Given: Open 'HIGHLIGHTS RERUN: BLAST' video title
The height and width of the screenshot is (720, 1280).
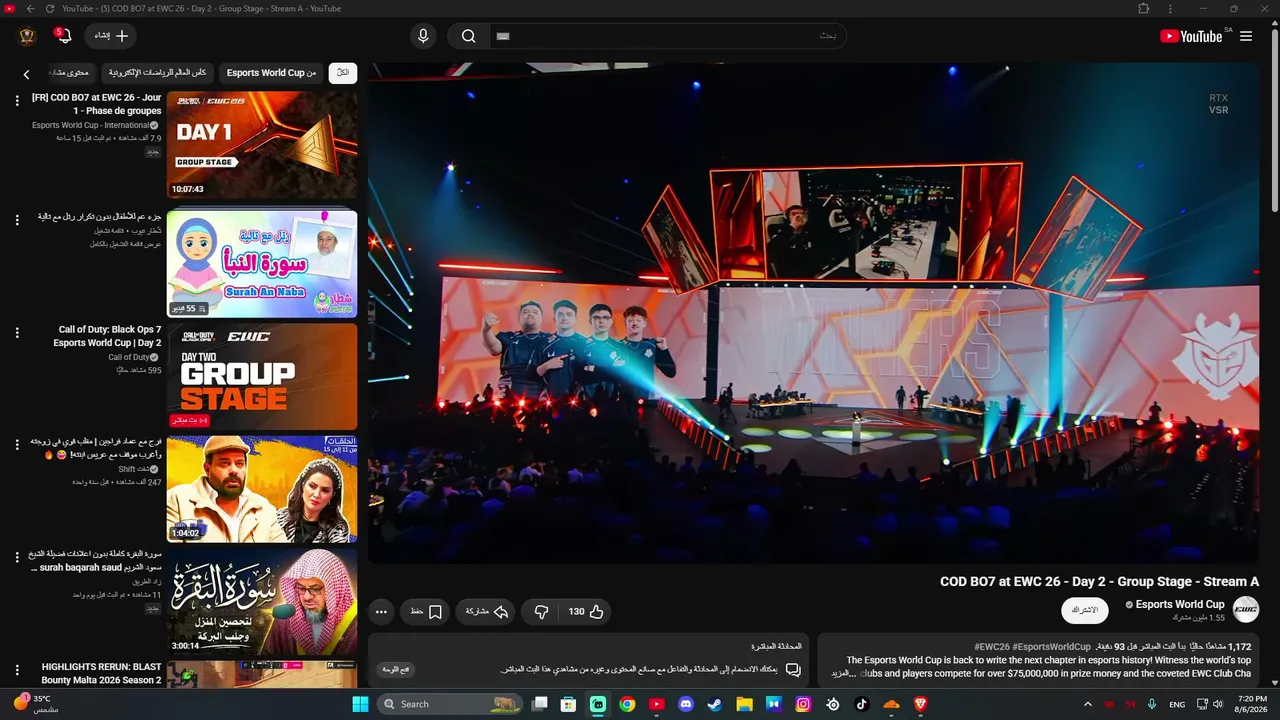Looking at the screenshot, I should (x=101, y=673).
